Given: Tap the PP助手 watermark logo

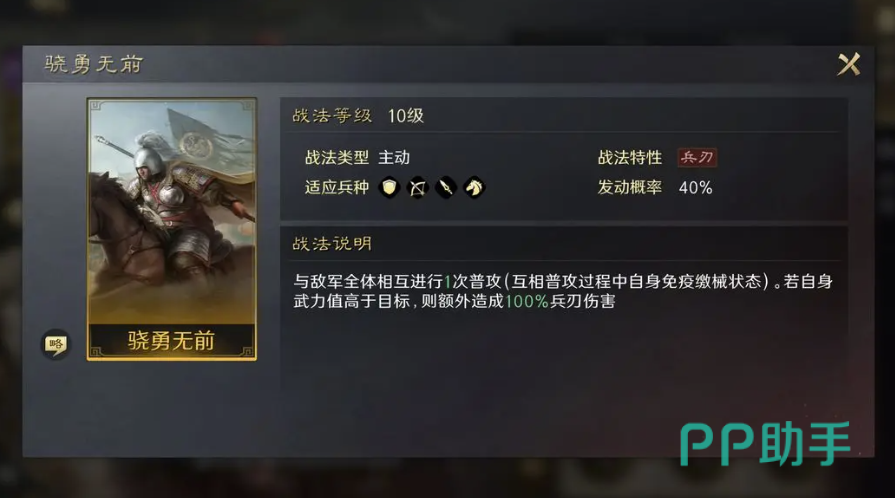Looking at the screenshot, I should pos(765,444).
